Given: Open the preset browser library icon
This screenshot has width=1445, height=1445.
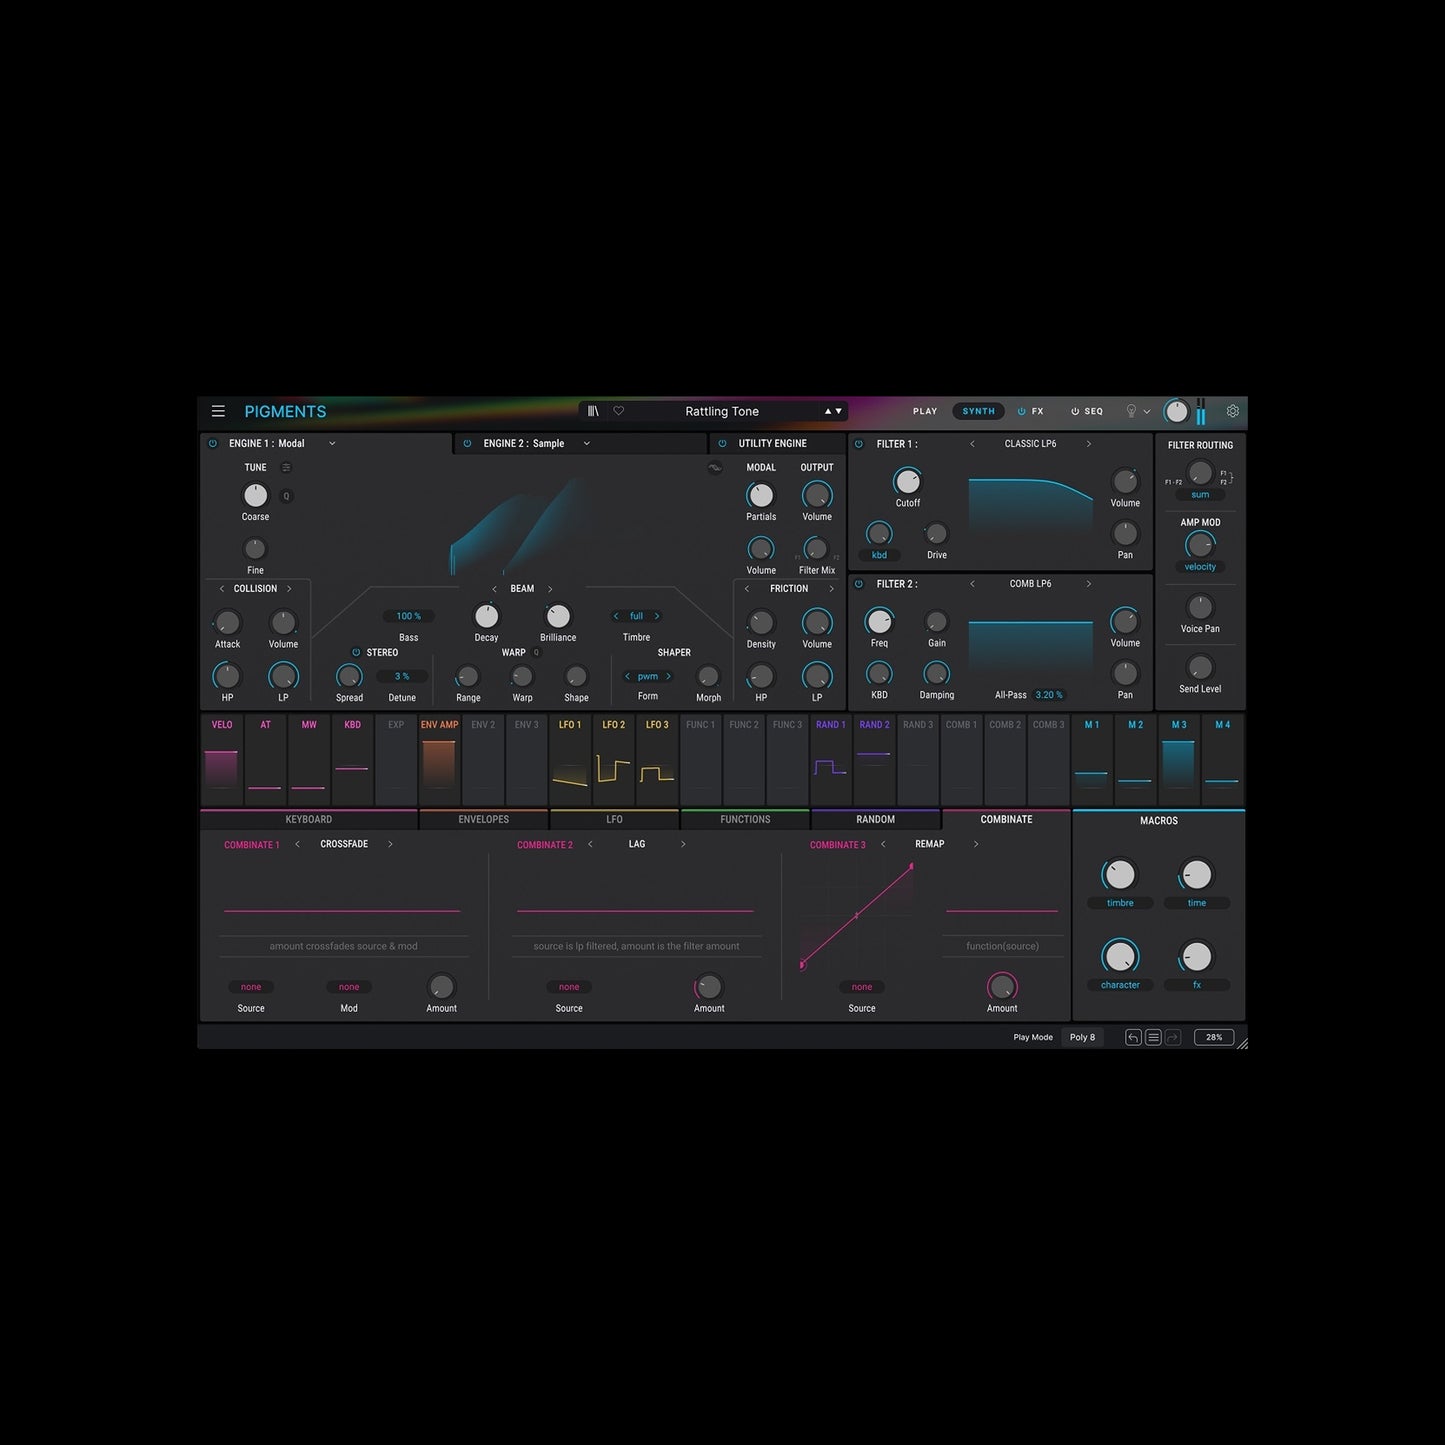Looking at the screenshot, I should [x=593, y=411].
